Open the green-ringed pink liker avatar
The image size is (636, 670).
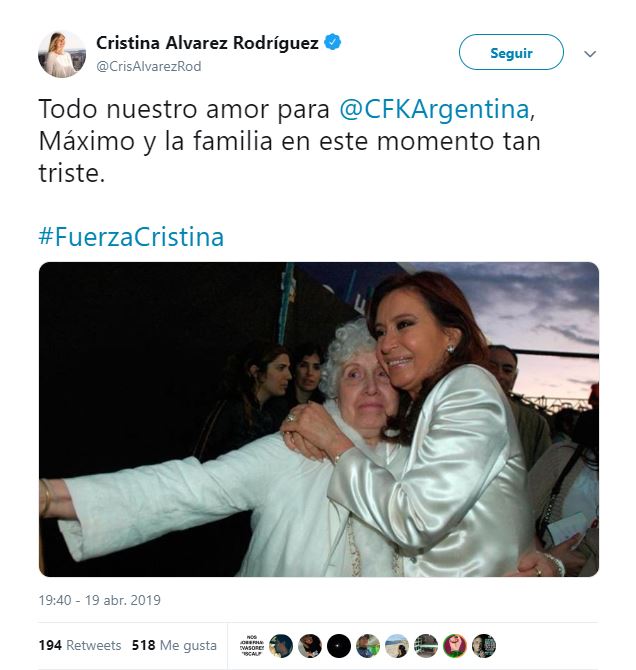pos(455,646)
